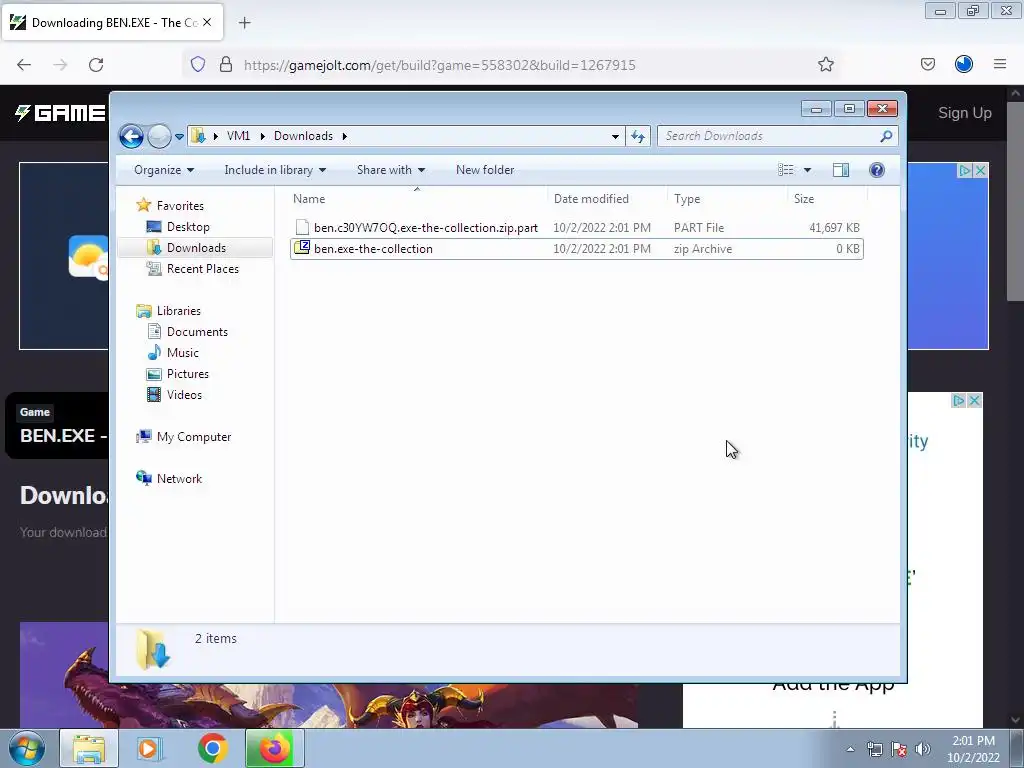The width and height of the screenshot is (1024, 768).
Task: Open Desktop in navigation pane
Action: click(x=188, y=227)
